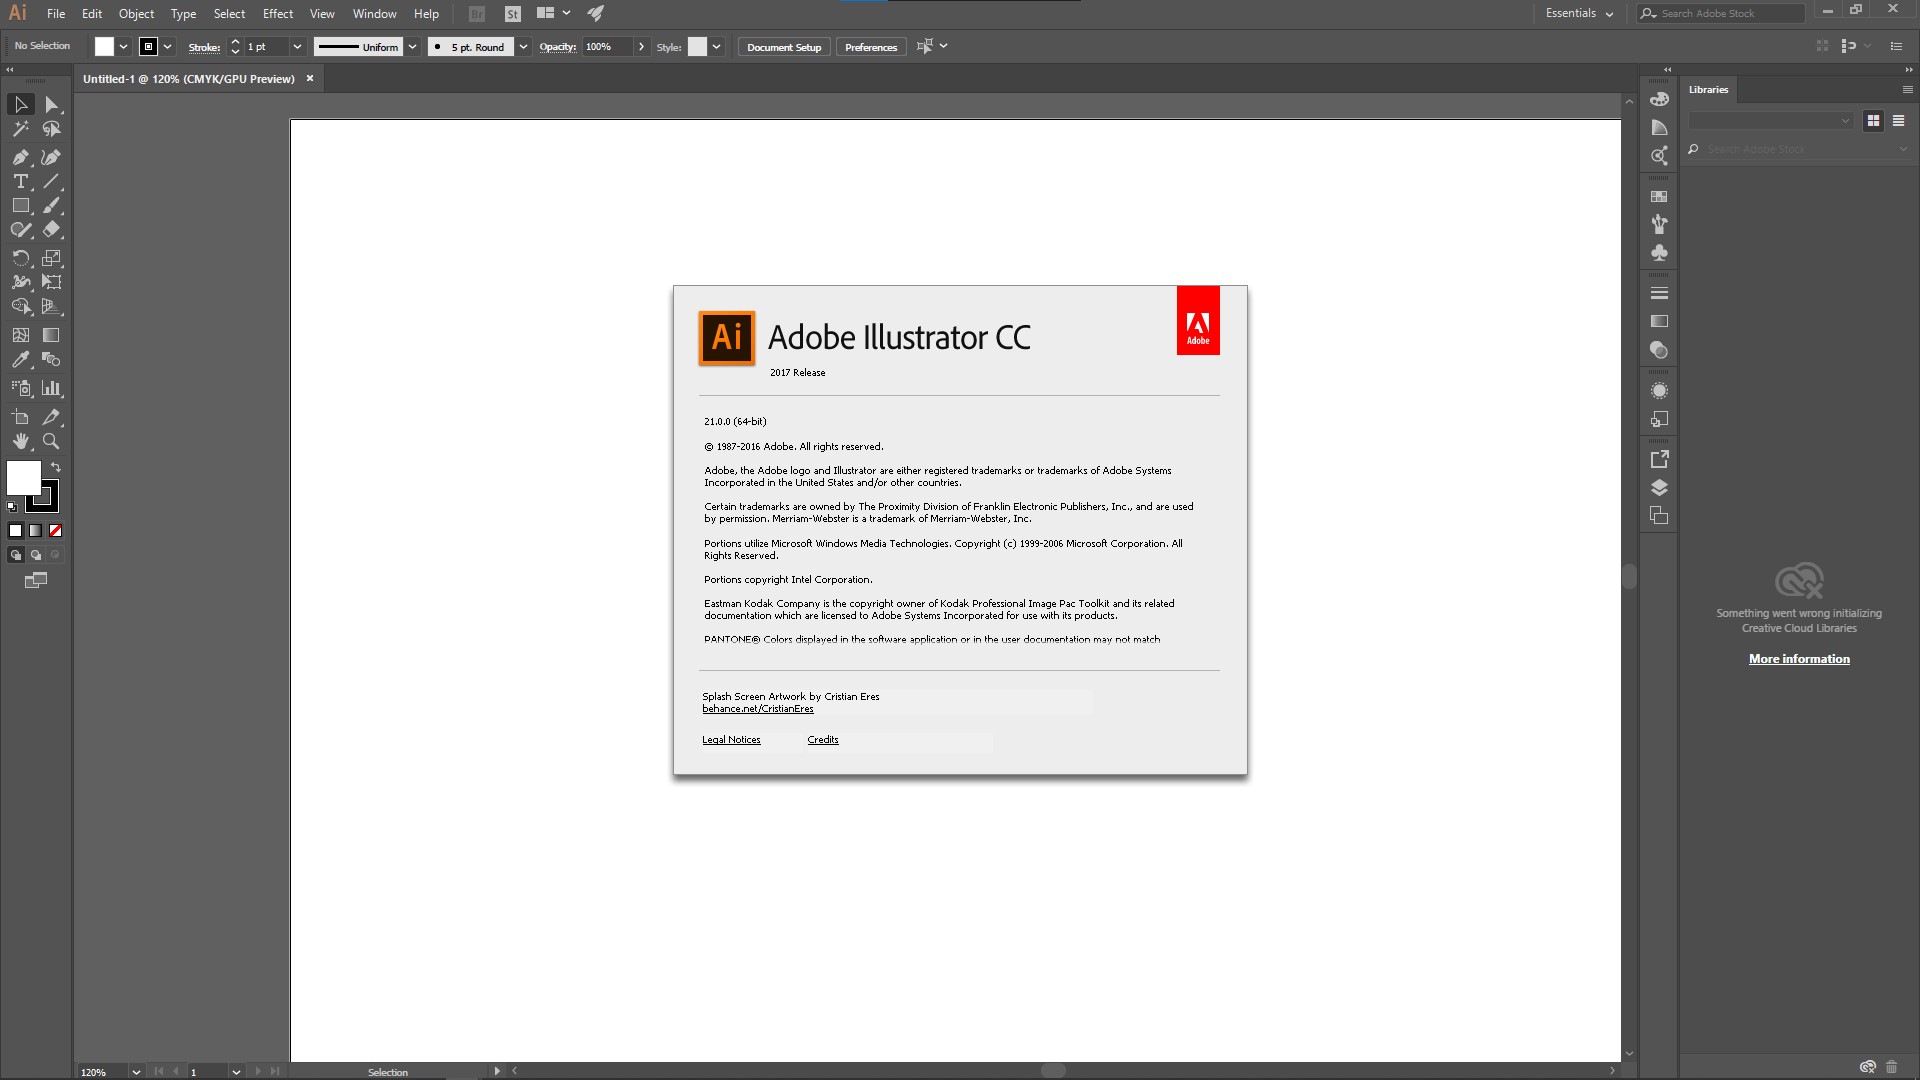Select the Rotate tool
Screen dimensions: 1920x1080
(x=20, y=258)
